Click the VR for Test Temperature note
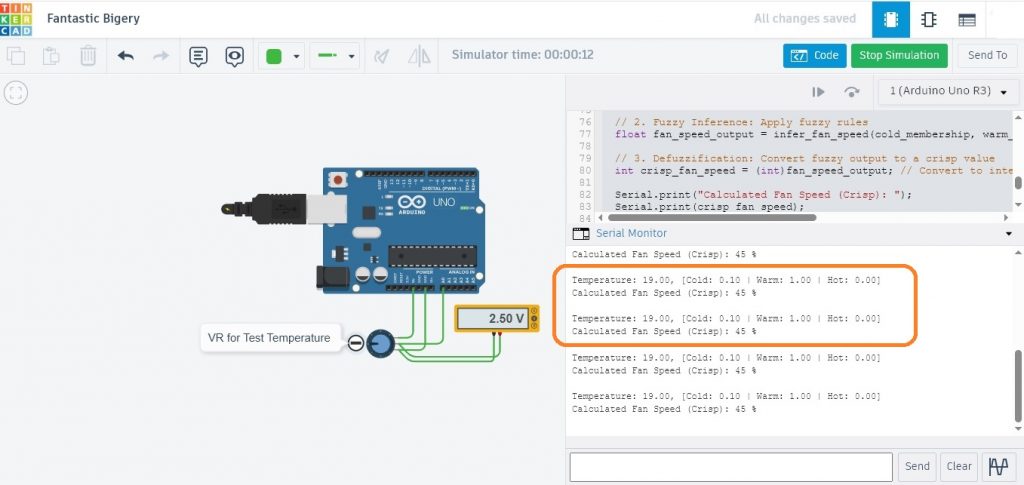Viewport: 1024px width, 485px height. (x=270, y=338)
